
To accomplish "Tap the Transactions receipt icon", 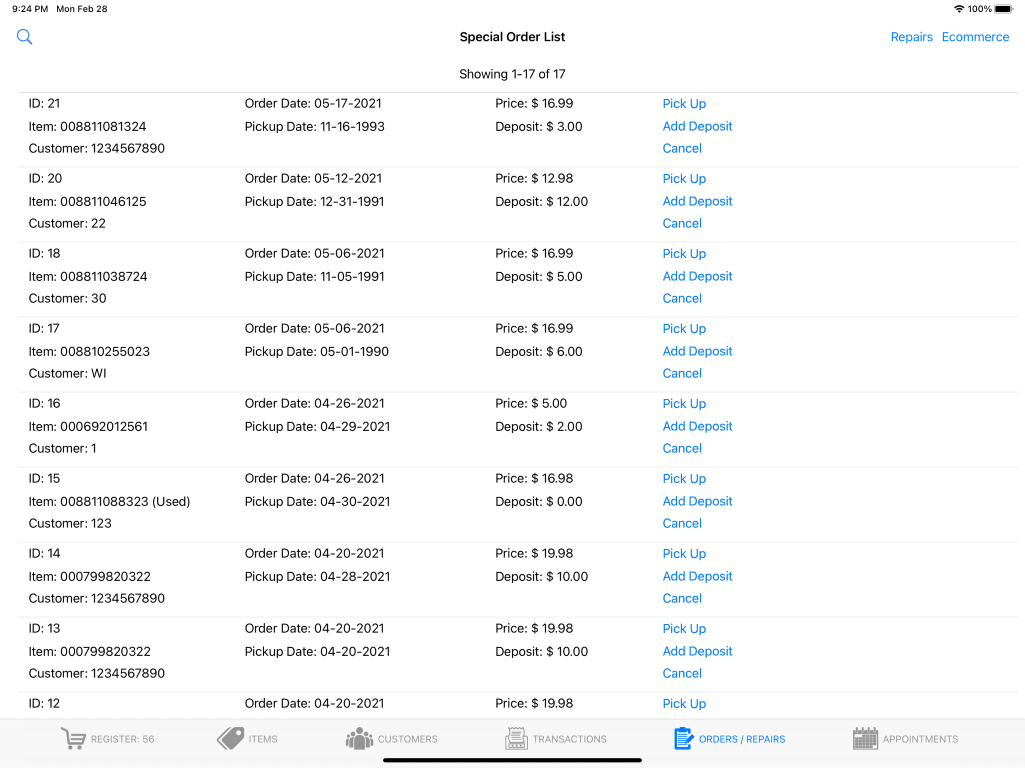I will [x=516, y=739].
